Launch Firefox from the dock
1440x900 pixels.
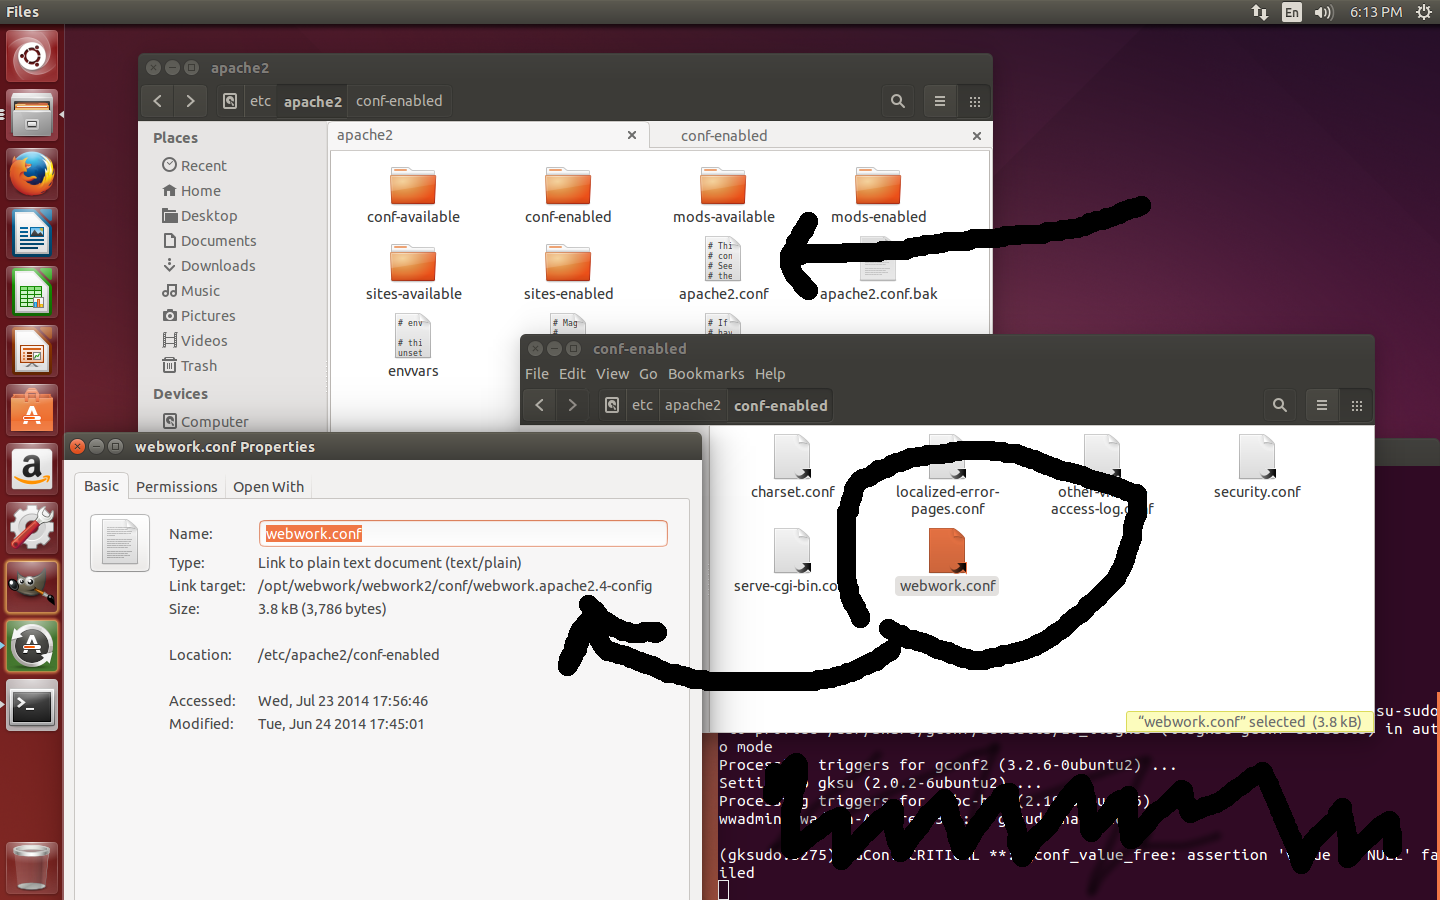coord(32,174)
